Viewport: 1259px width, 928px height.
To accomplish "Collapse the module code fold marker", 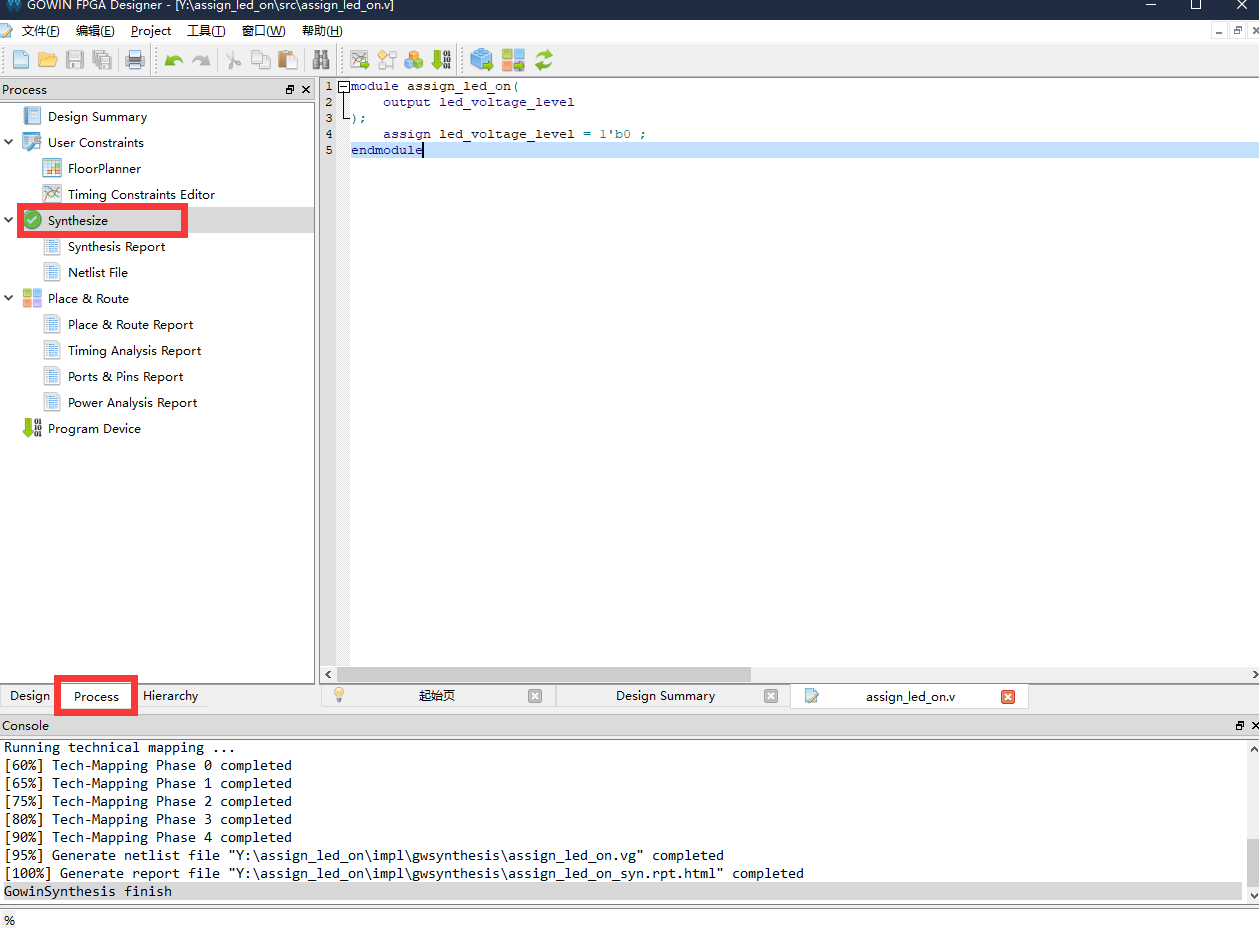I will click(344, 86).
